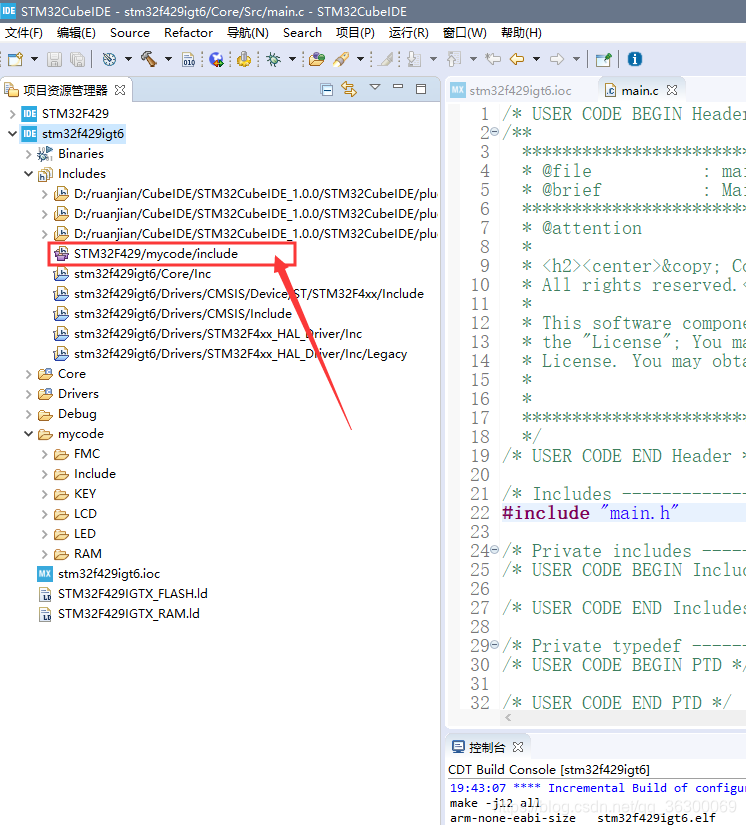Open the 导航(N) menu
The height and width of the screenshot is (825, 746).
[x=248, y=33]
